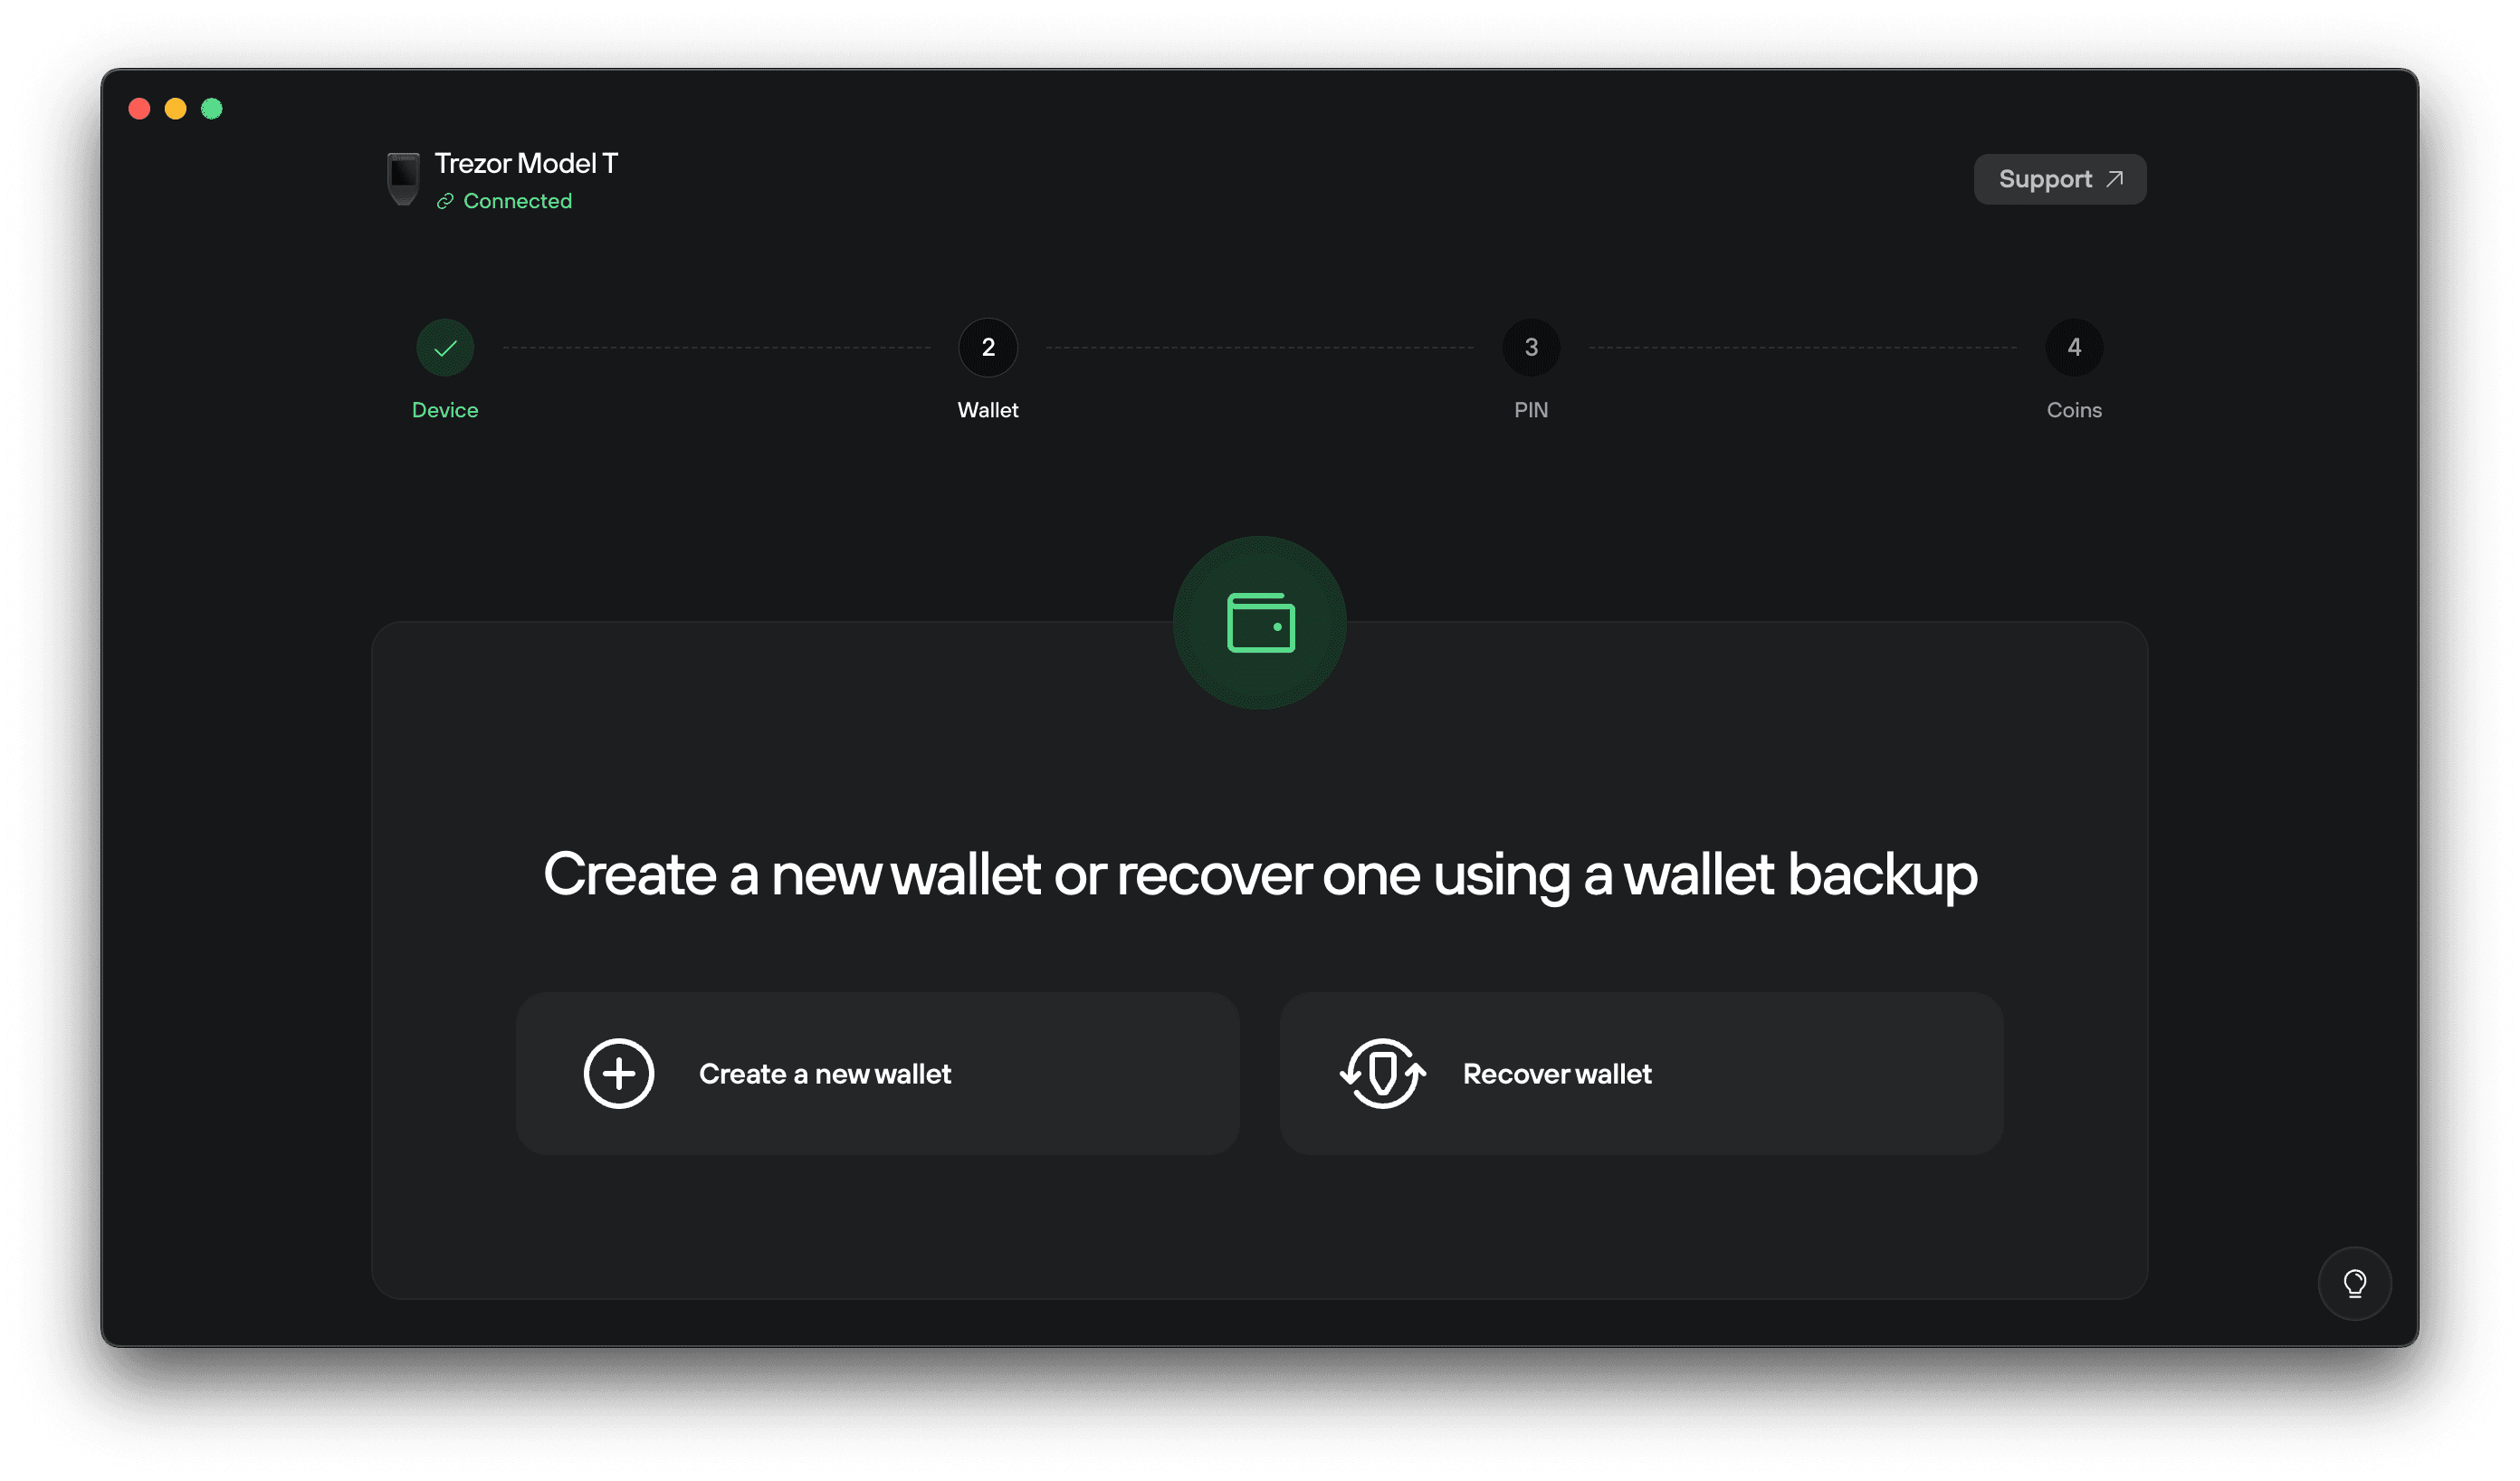Select the plus icon on Create a new wallet
Image resolution: width=2520 pixels, height=1481 pixels.
pos(618,1073)
